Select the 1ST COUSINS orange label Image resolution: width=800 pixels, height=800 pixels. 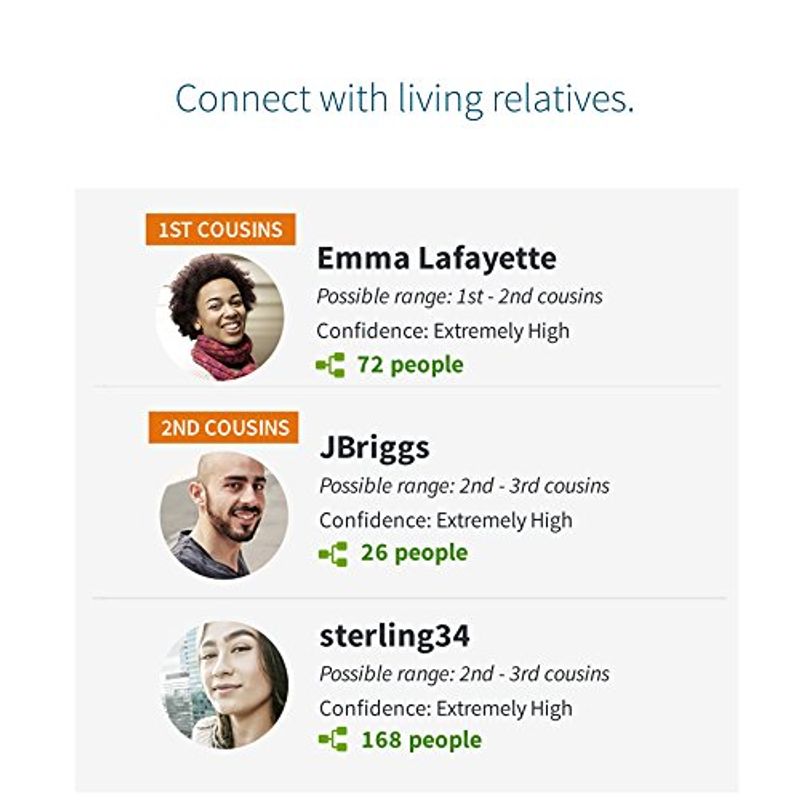220,230
